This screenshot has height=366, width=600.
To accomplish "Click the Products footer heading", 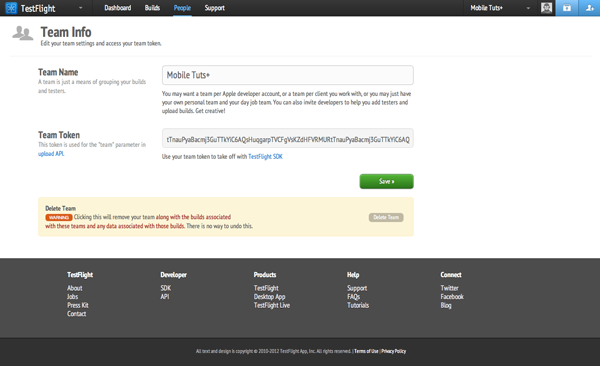I will click(x=265, y=274).
